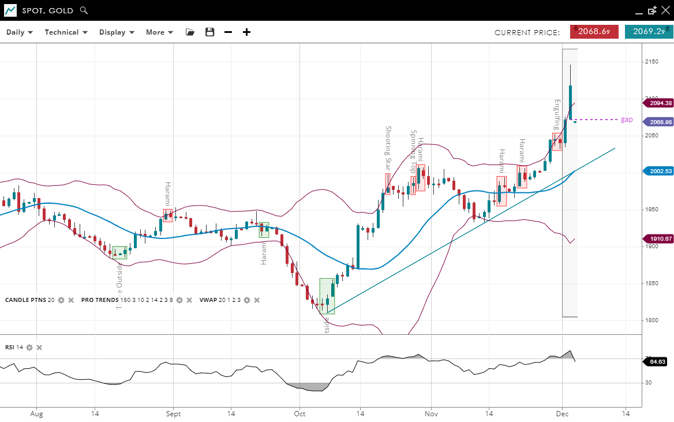Open saved chart with the folder icon
Image resolution: width=674 pixels, height=422 pixels.
click(190, 32)
